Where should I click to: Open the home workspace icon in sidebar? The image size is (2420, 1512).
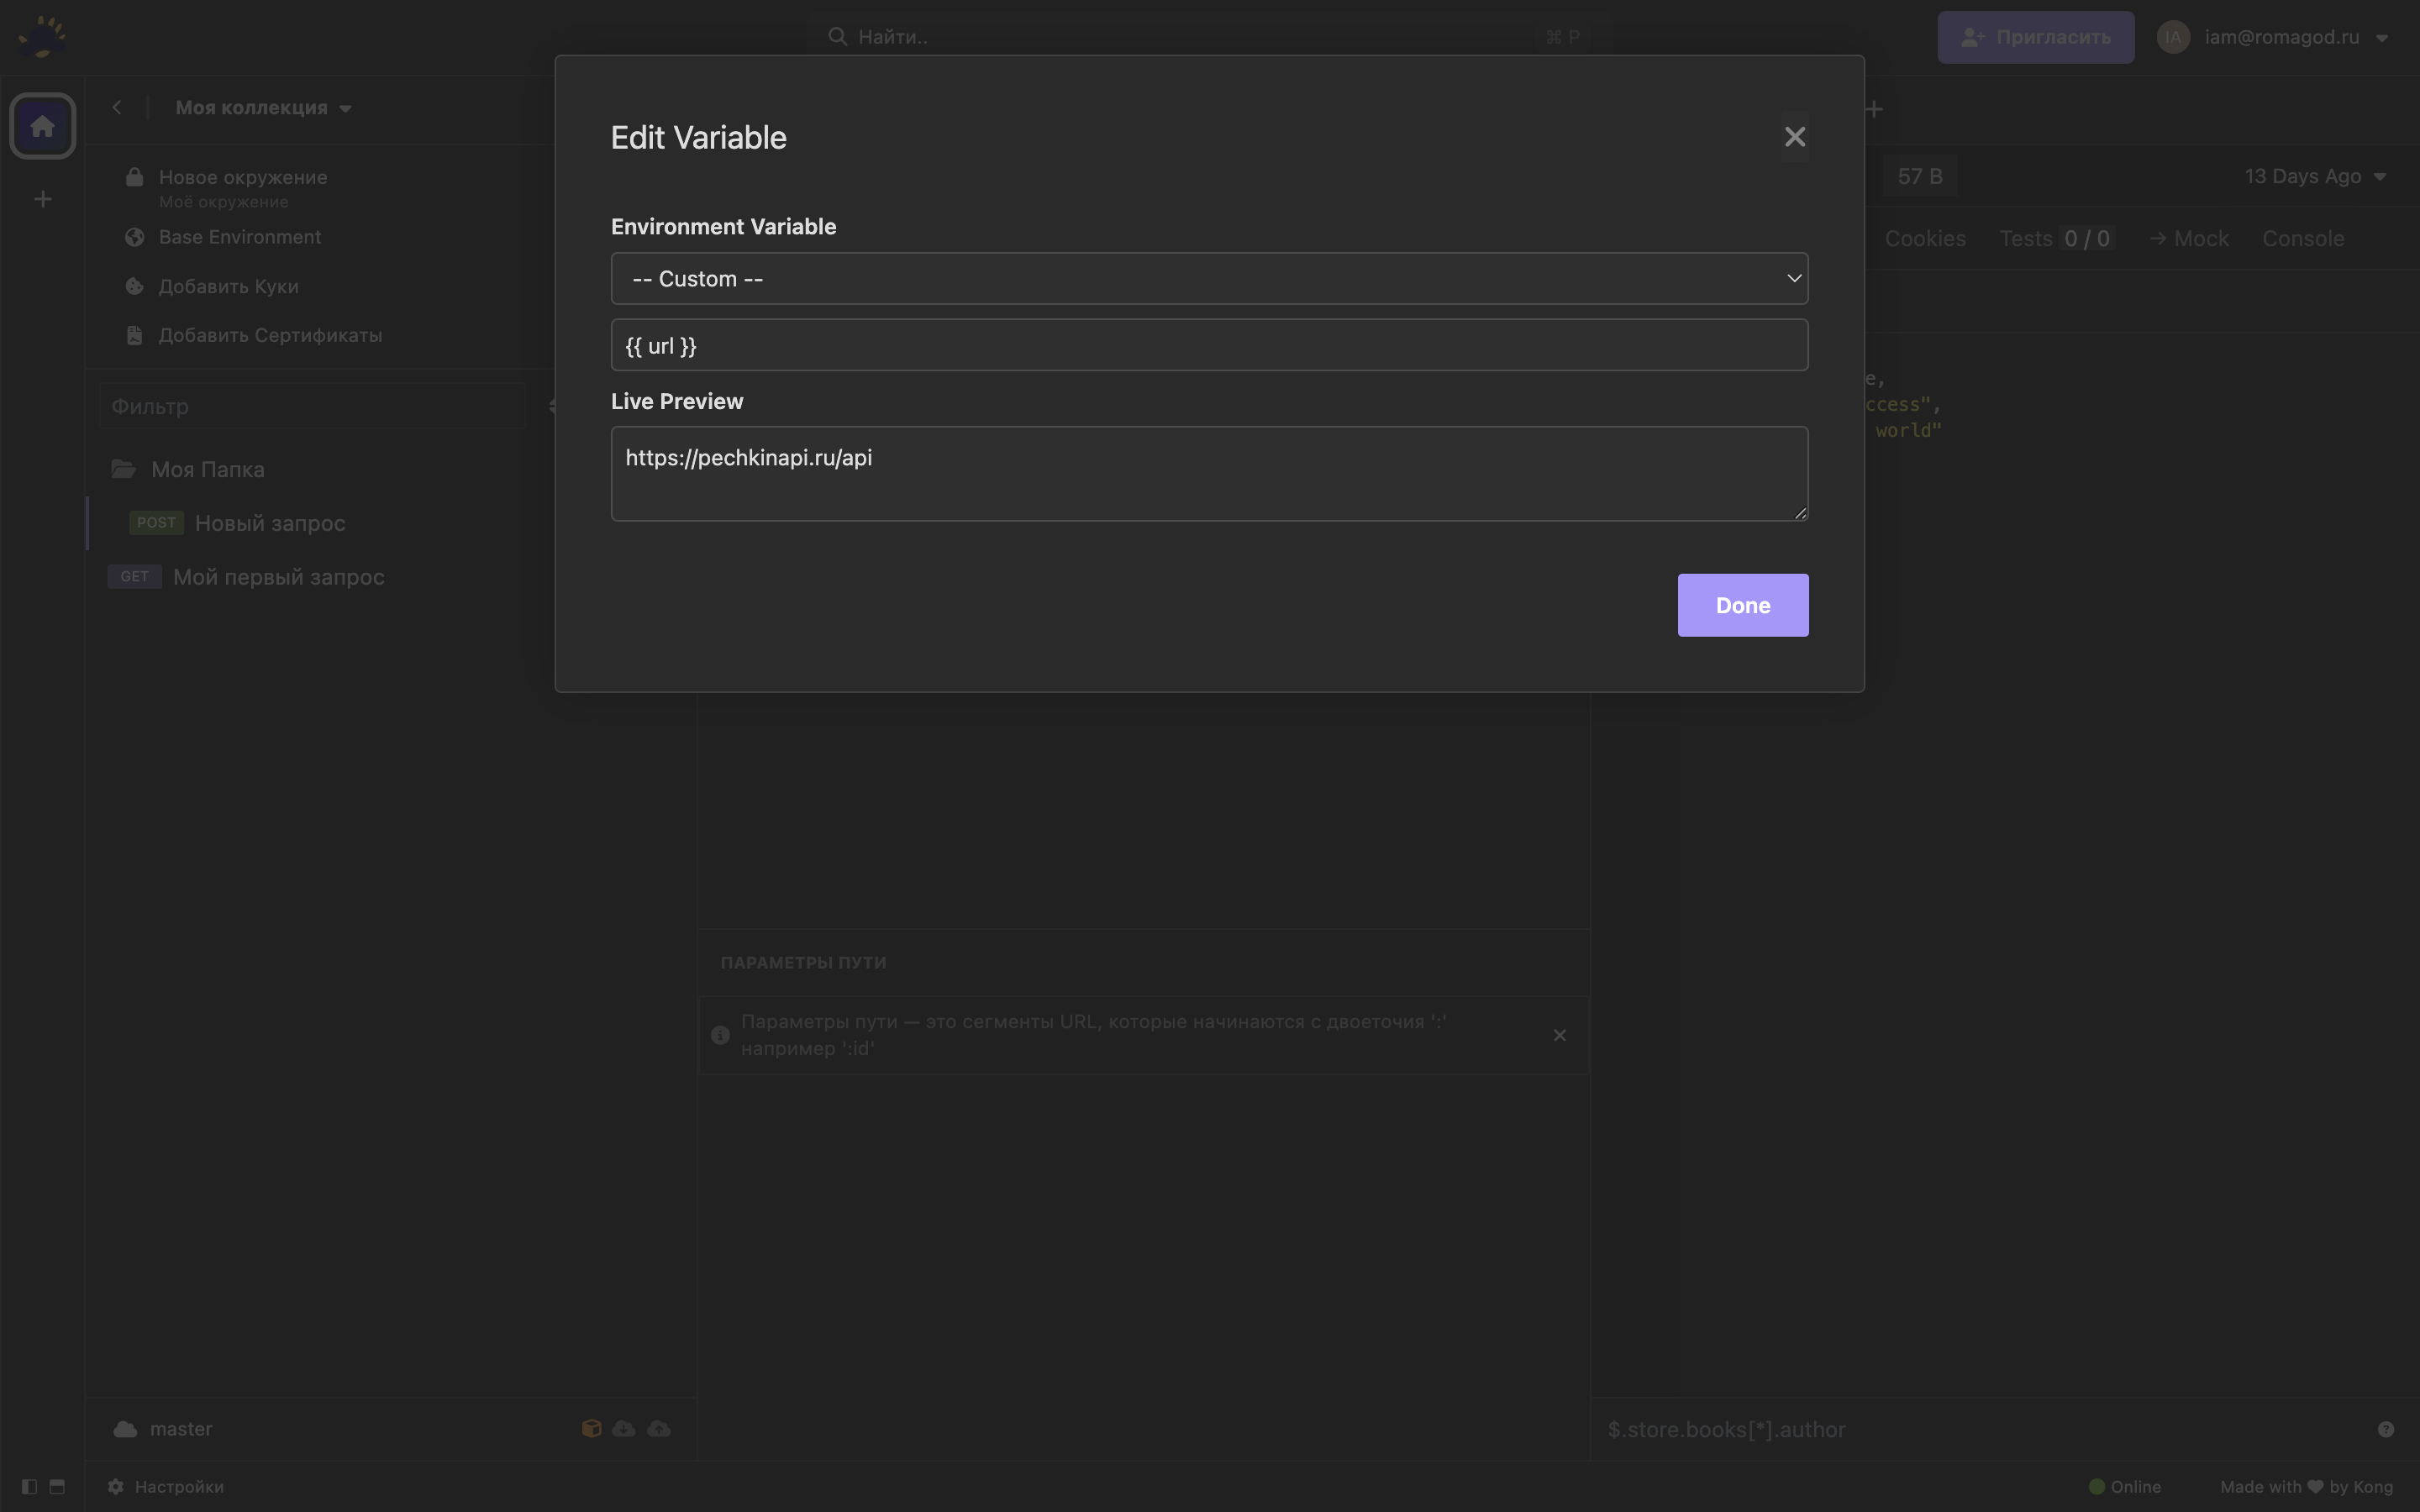[x=42, y=125]
